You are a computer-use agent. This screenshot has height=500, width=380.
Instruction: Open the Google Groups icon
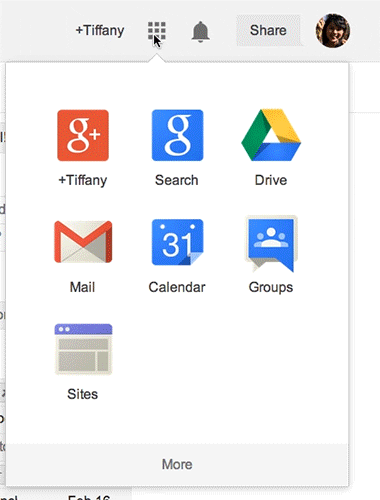(x=271, y=243)
